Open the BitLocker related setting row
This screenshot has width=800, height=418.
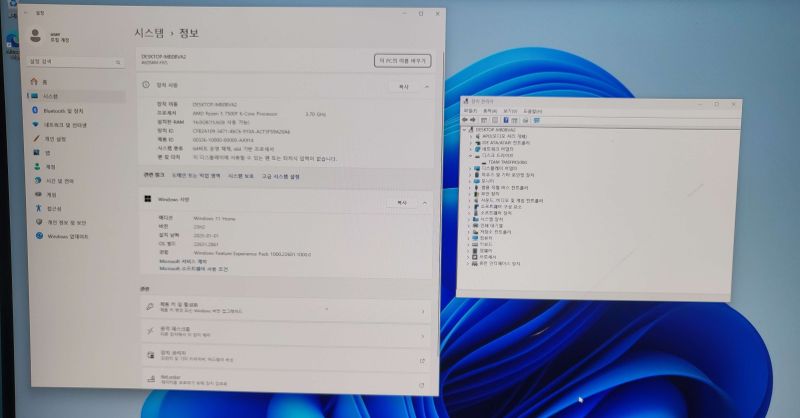pyautogui.click(x=285, y=380)
